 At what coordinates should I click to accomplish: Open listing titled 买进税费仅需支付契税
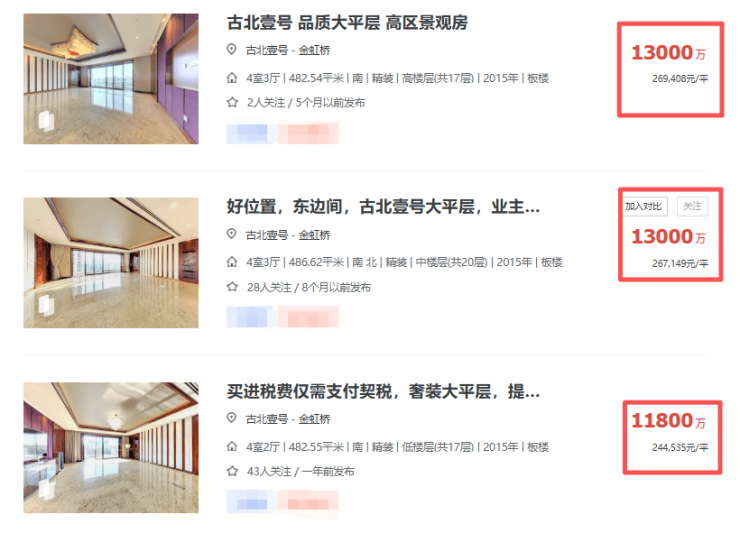click(x=383, y=391)
